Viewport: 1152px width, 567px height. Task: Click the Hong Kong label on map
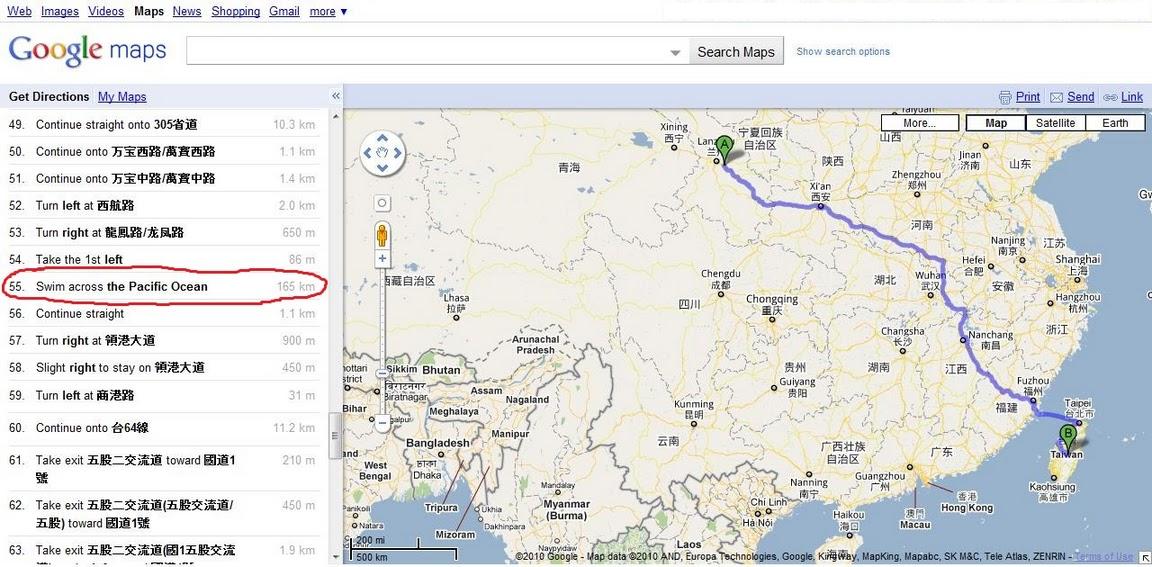(966, 508)
